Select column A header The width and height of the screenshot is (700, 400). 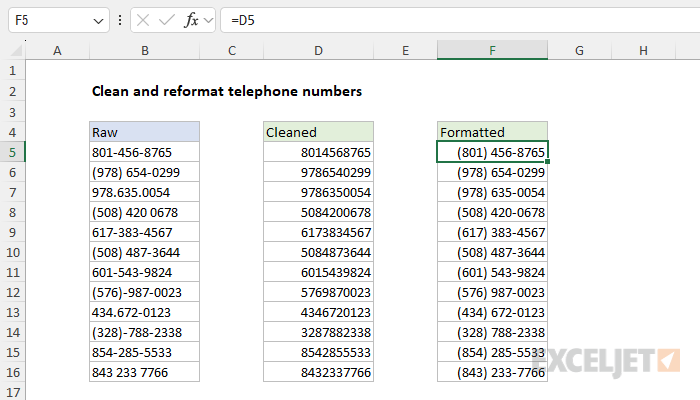pos(57,50)
